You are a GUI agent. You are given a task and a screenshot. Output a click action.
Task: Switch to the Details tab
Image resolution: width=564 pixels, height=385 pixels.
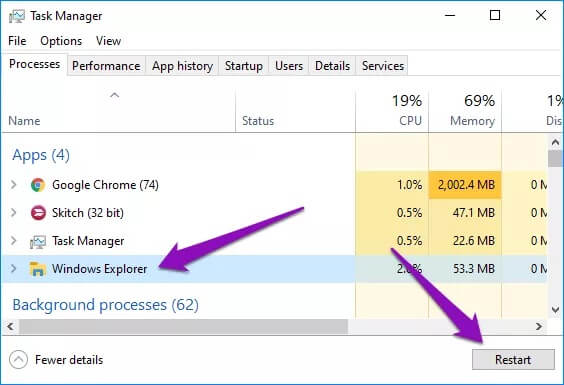point(332,66)
